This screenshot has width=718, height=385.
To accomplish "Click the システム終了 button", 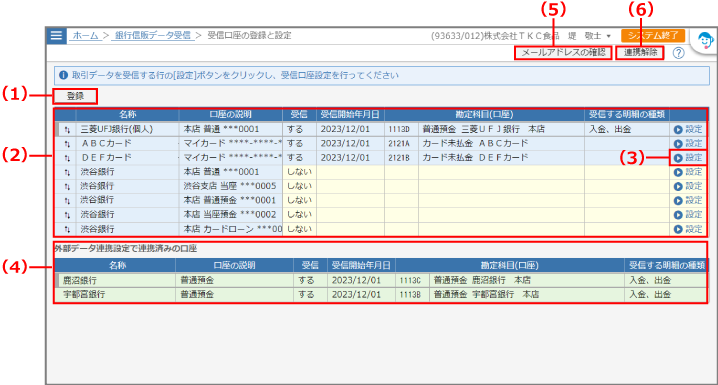I will [x=653, y=35].
